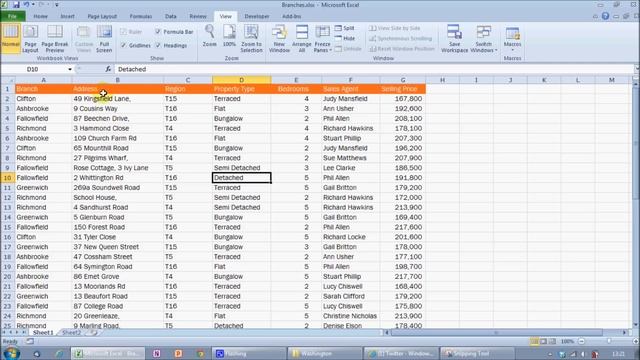Click Page Layout view icon in status bar
The width and height of the screenshot is (640, 360).
tap(543, 341)
